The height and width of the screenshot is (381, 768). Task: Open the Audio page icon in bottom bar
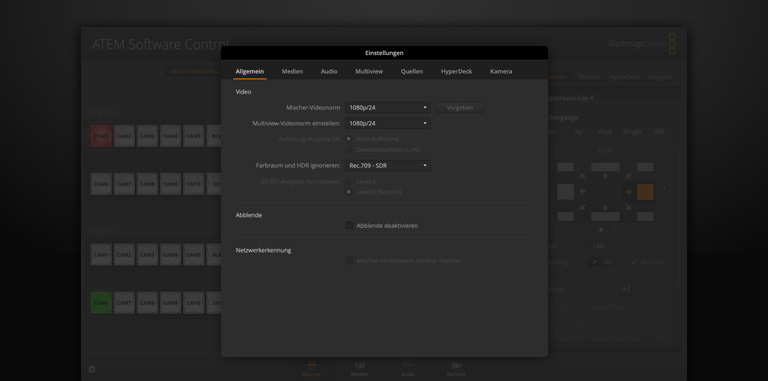tap(408, 369)
